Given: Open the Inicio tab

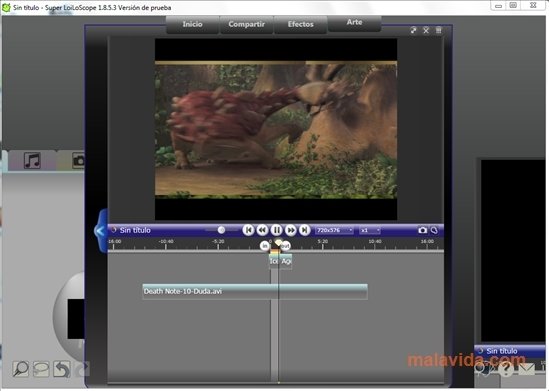Looking at the screenshot, I should (x=192, y=24).
